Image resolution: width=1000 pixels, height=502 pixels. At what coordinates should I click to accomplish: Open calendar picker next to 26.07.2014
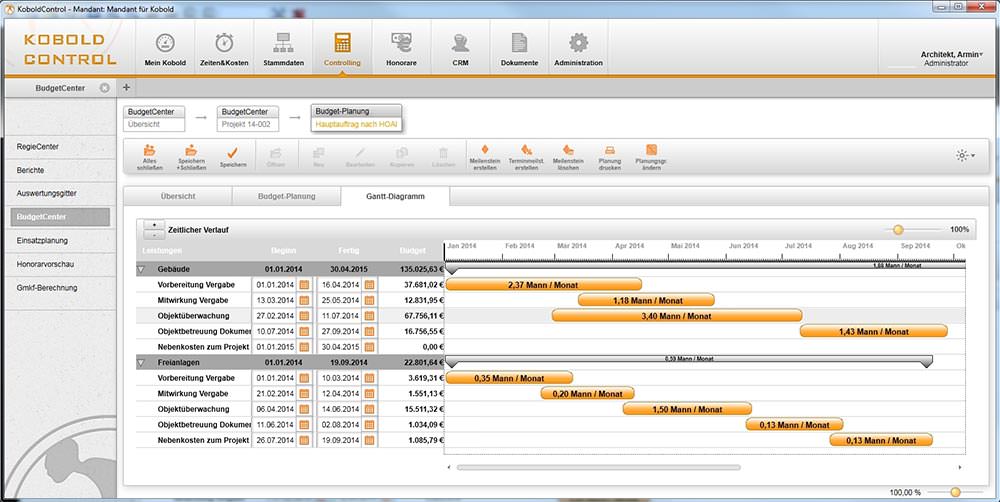click(304, 440)
